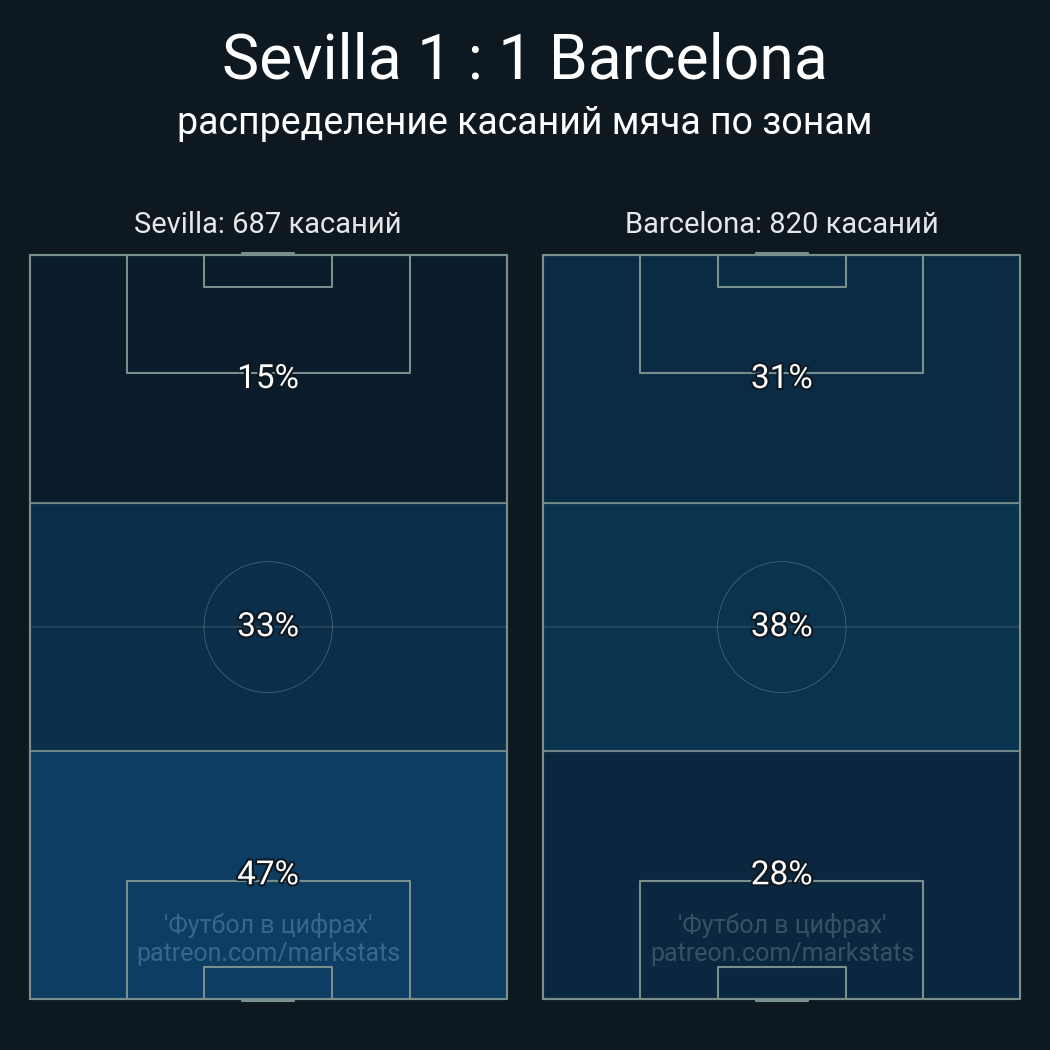Click the 'Футбол в цифрах' watermark on Sevilla's pitch
Screen dimensions: 1050x1050
pyautogui.click(x=268, y=924)
